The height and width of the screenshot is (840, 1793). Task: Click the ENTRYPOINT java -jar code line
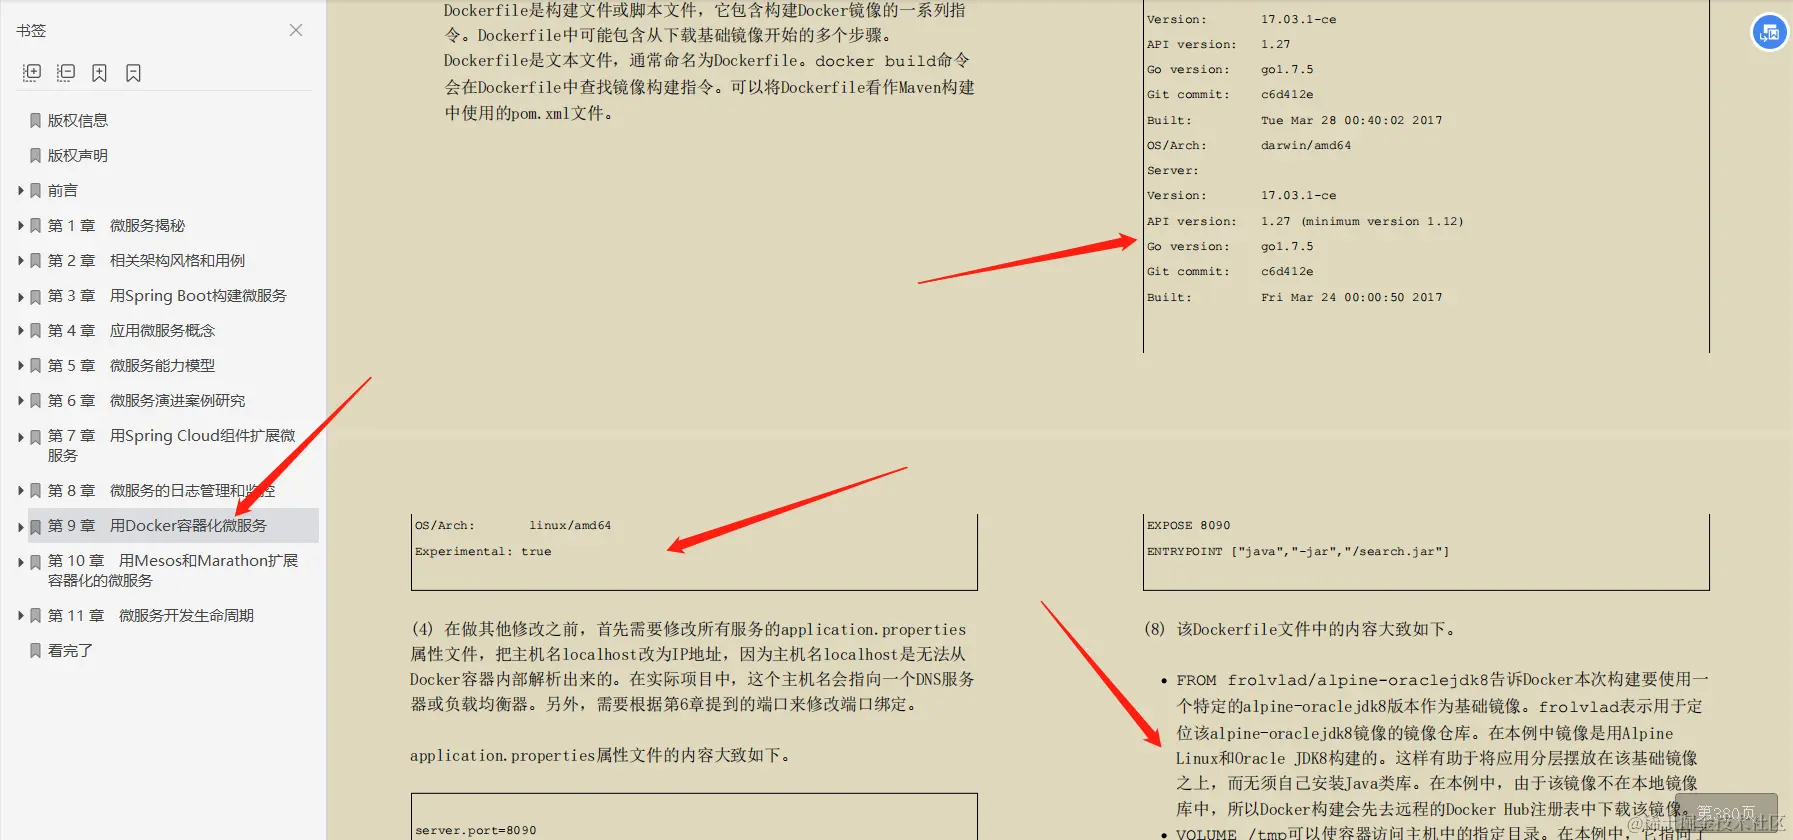(1298, 551)
